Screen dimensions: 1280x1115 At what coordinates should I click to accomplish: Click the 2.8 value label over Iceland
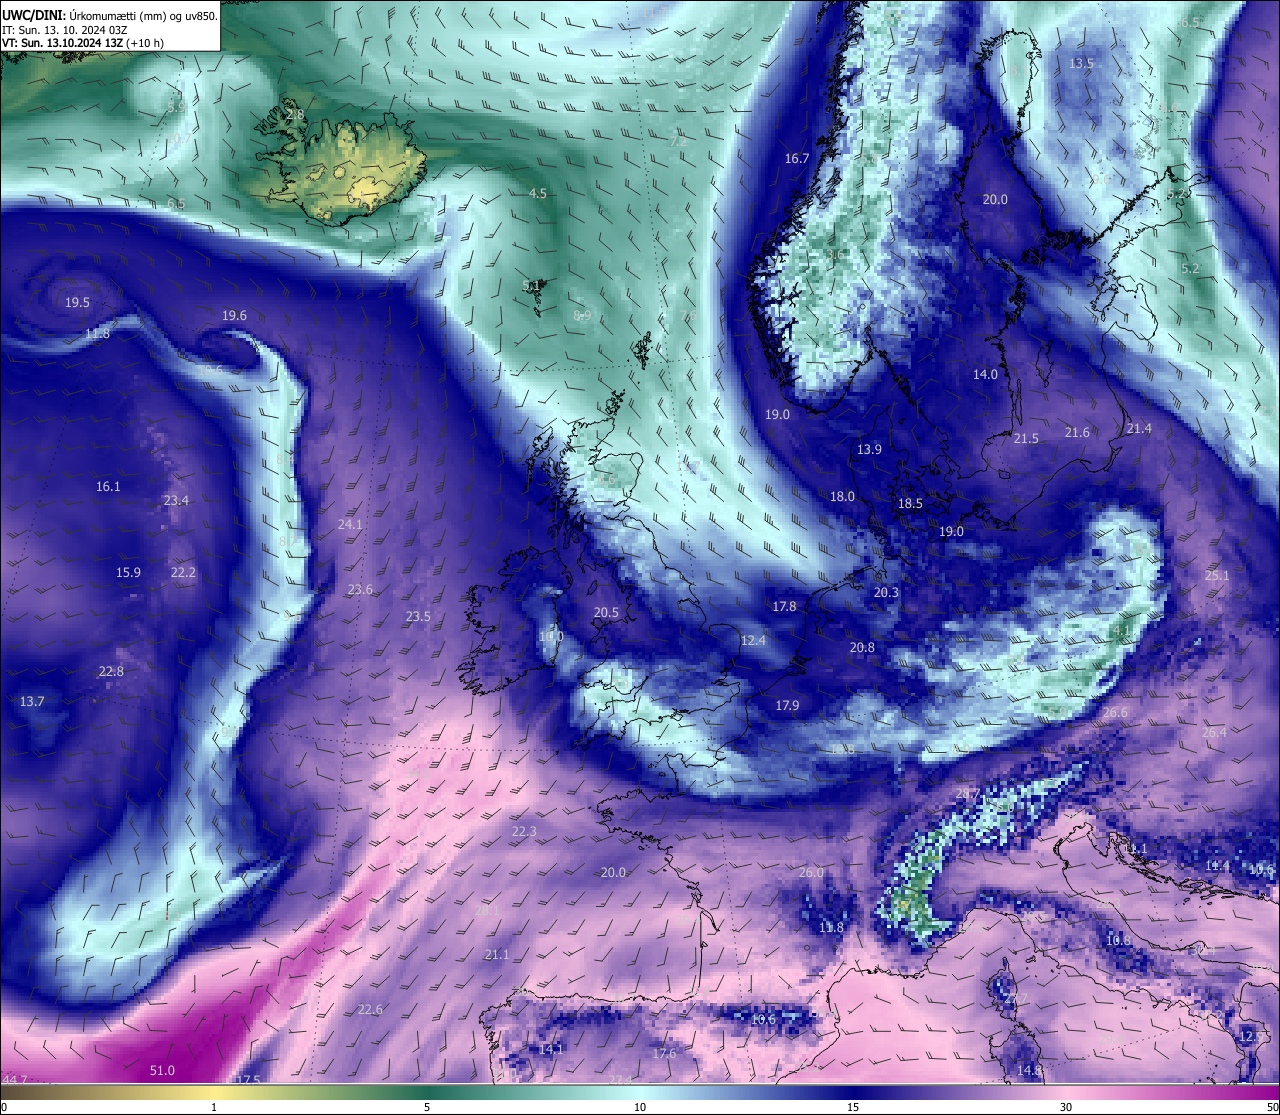295,115
